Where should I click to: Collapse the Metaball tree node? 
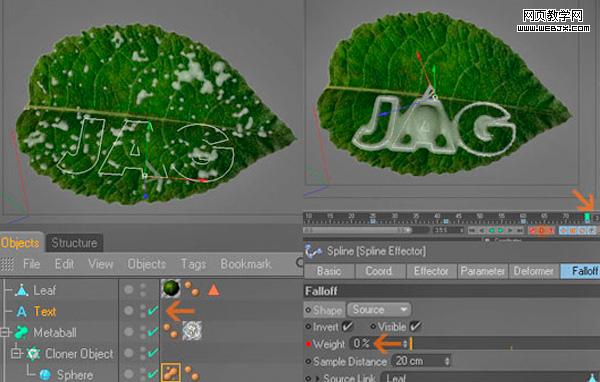(x=5, y=332)
